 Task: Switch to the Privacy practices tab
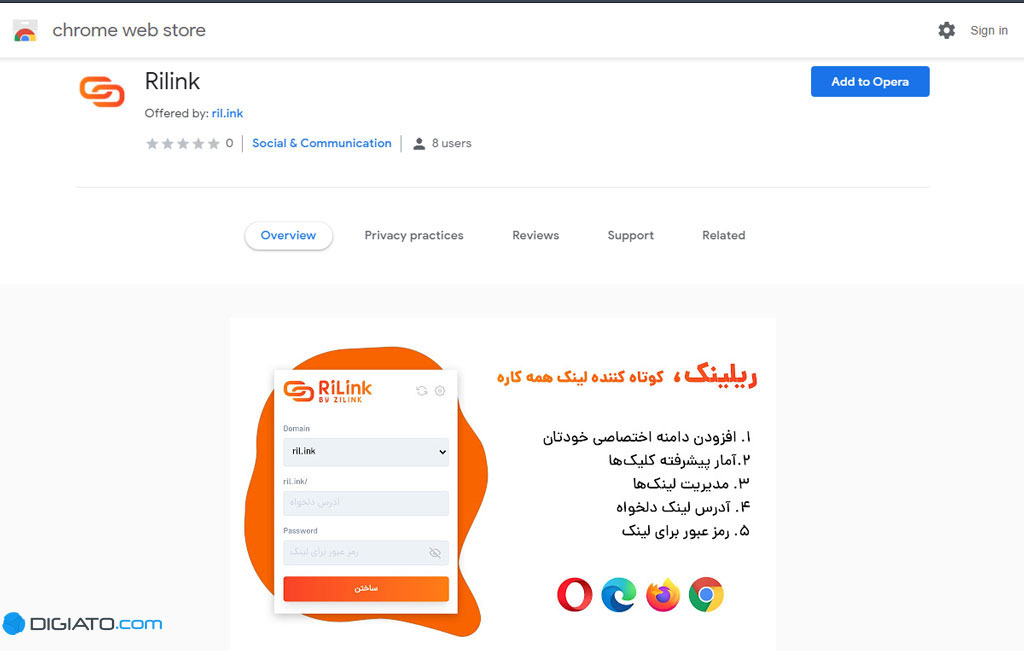point(414,235)
